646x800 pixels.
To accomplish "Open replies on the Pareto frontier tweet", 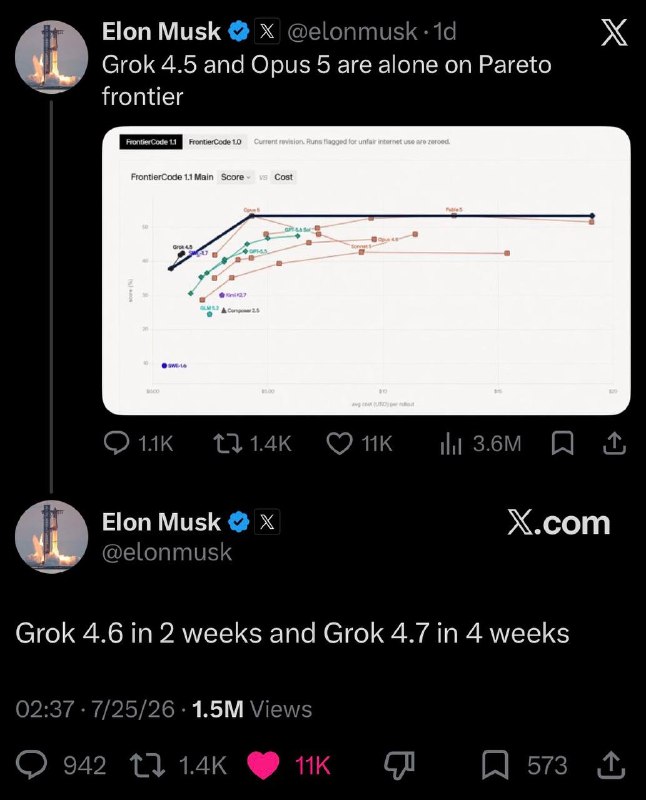I will click(138, 443).
